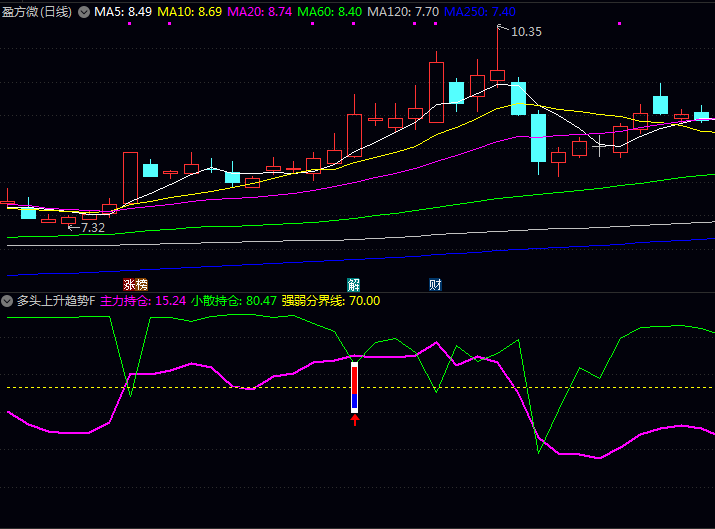Open the 盈方微(日线) chart title
This screenshot has height=529, width=715.
pos(38,12)
